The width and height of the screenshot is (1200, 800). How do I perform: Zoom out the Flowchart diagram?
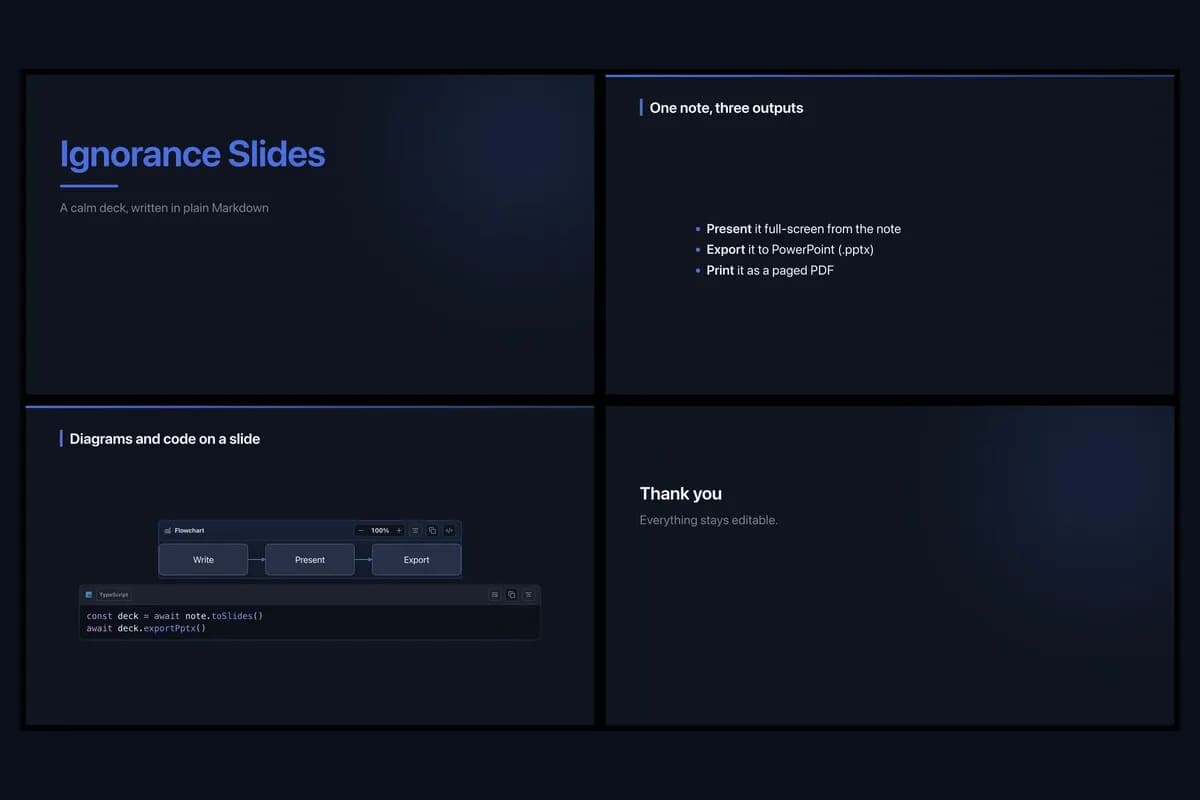[x=361, y=530]
